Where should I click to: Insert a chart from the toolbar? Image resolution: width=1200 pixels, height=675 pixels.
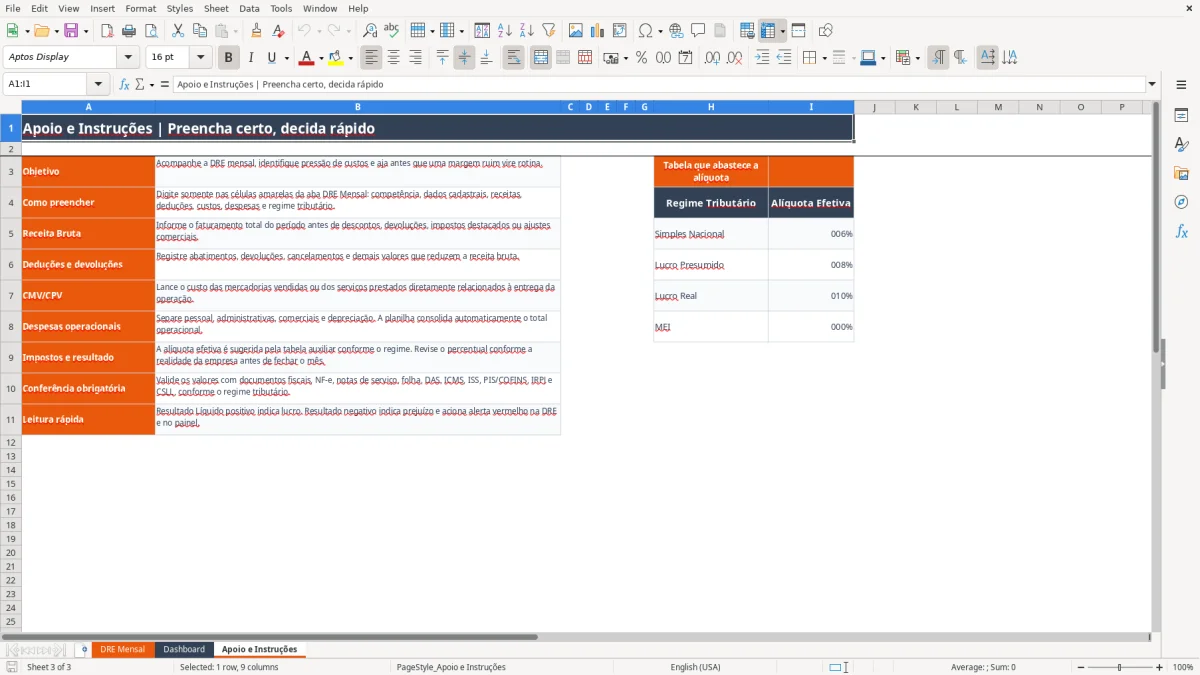[x=597, y=31]
